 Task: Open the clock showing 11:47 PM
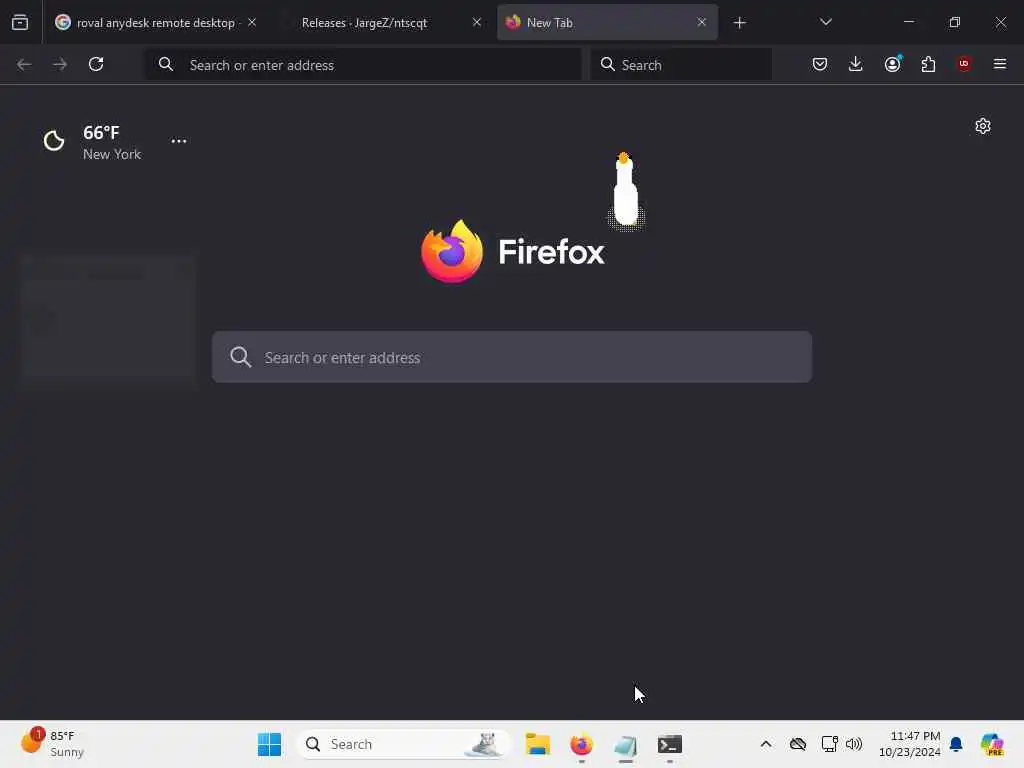point(909,744)
